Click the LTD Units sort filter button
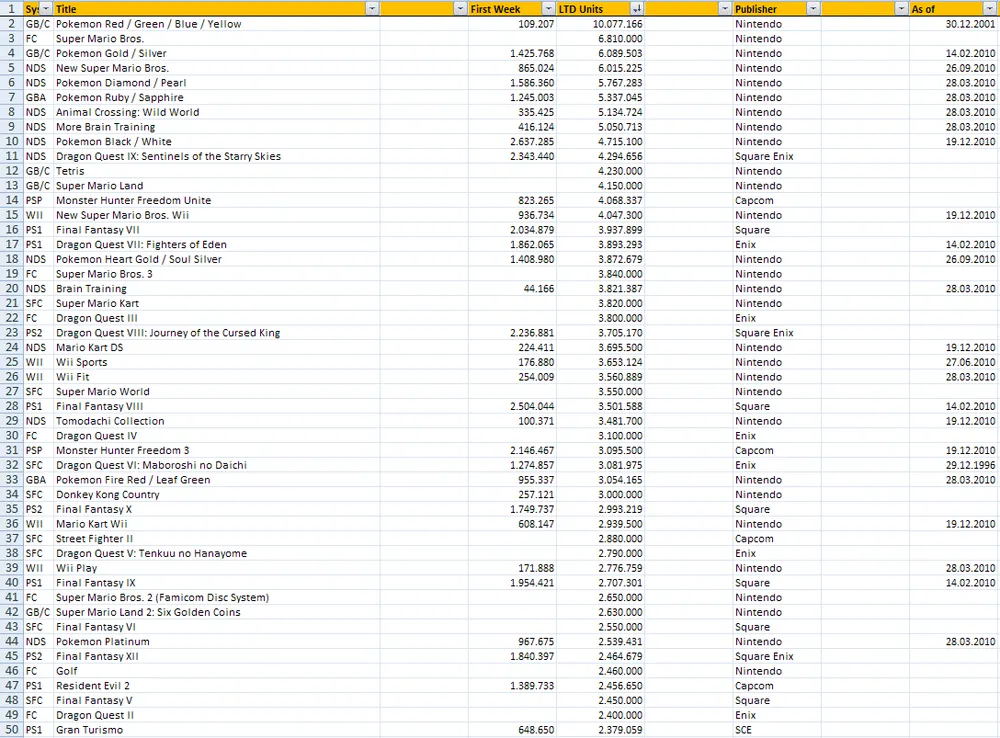This screenshot has width=1000, height=738. click(x=636, y=9)
